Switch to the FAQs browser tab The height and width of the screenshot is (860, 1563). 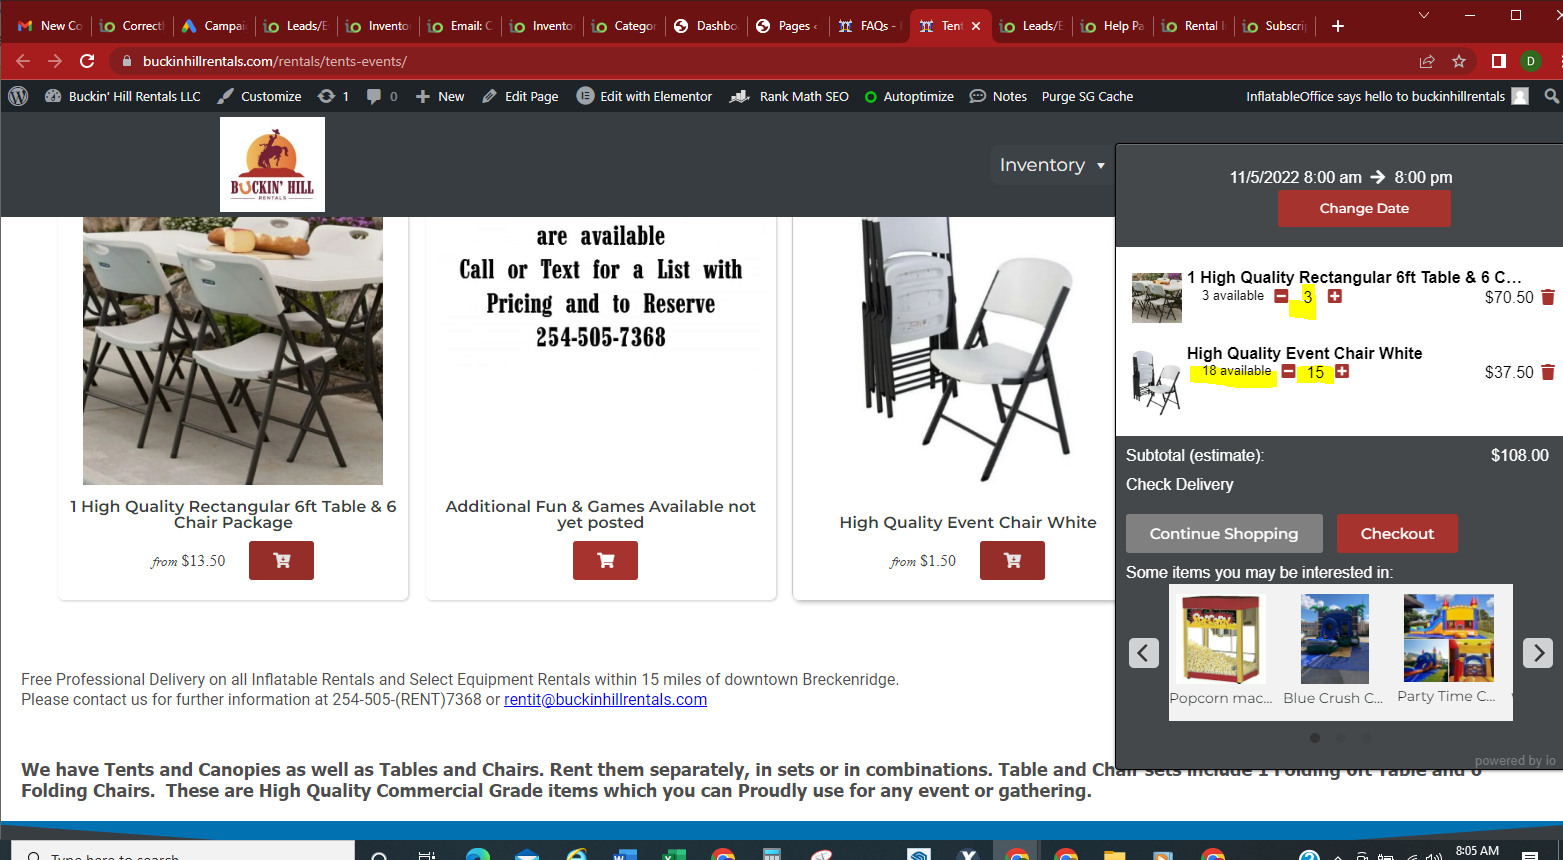pyautogui.click(x=868, y=26)
